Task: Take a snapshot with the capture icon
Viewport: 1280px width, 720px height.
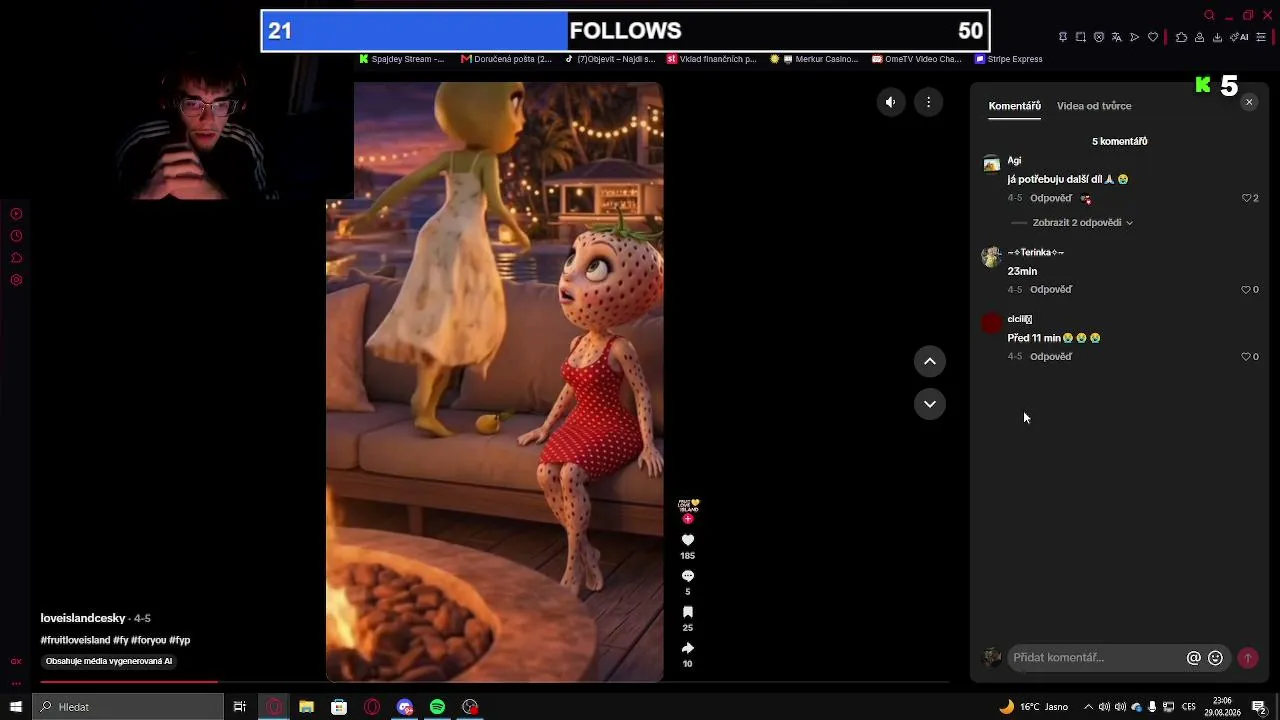Action: click(1080, 37)
